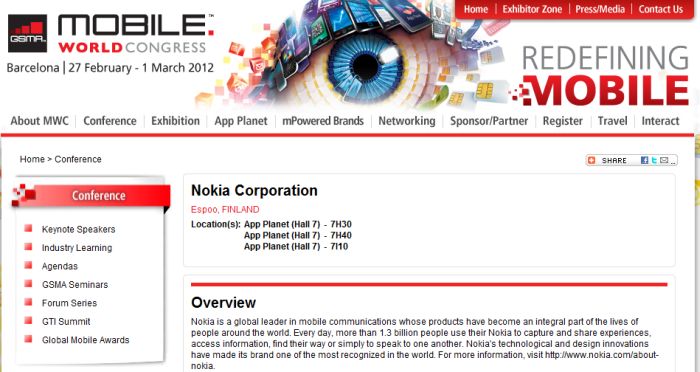The image size is (700, 372).
Task: Open the Press/Media link
Action: pos(600,9)
